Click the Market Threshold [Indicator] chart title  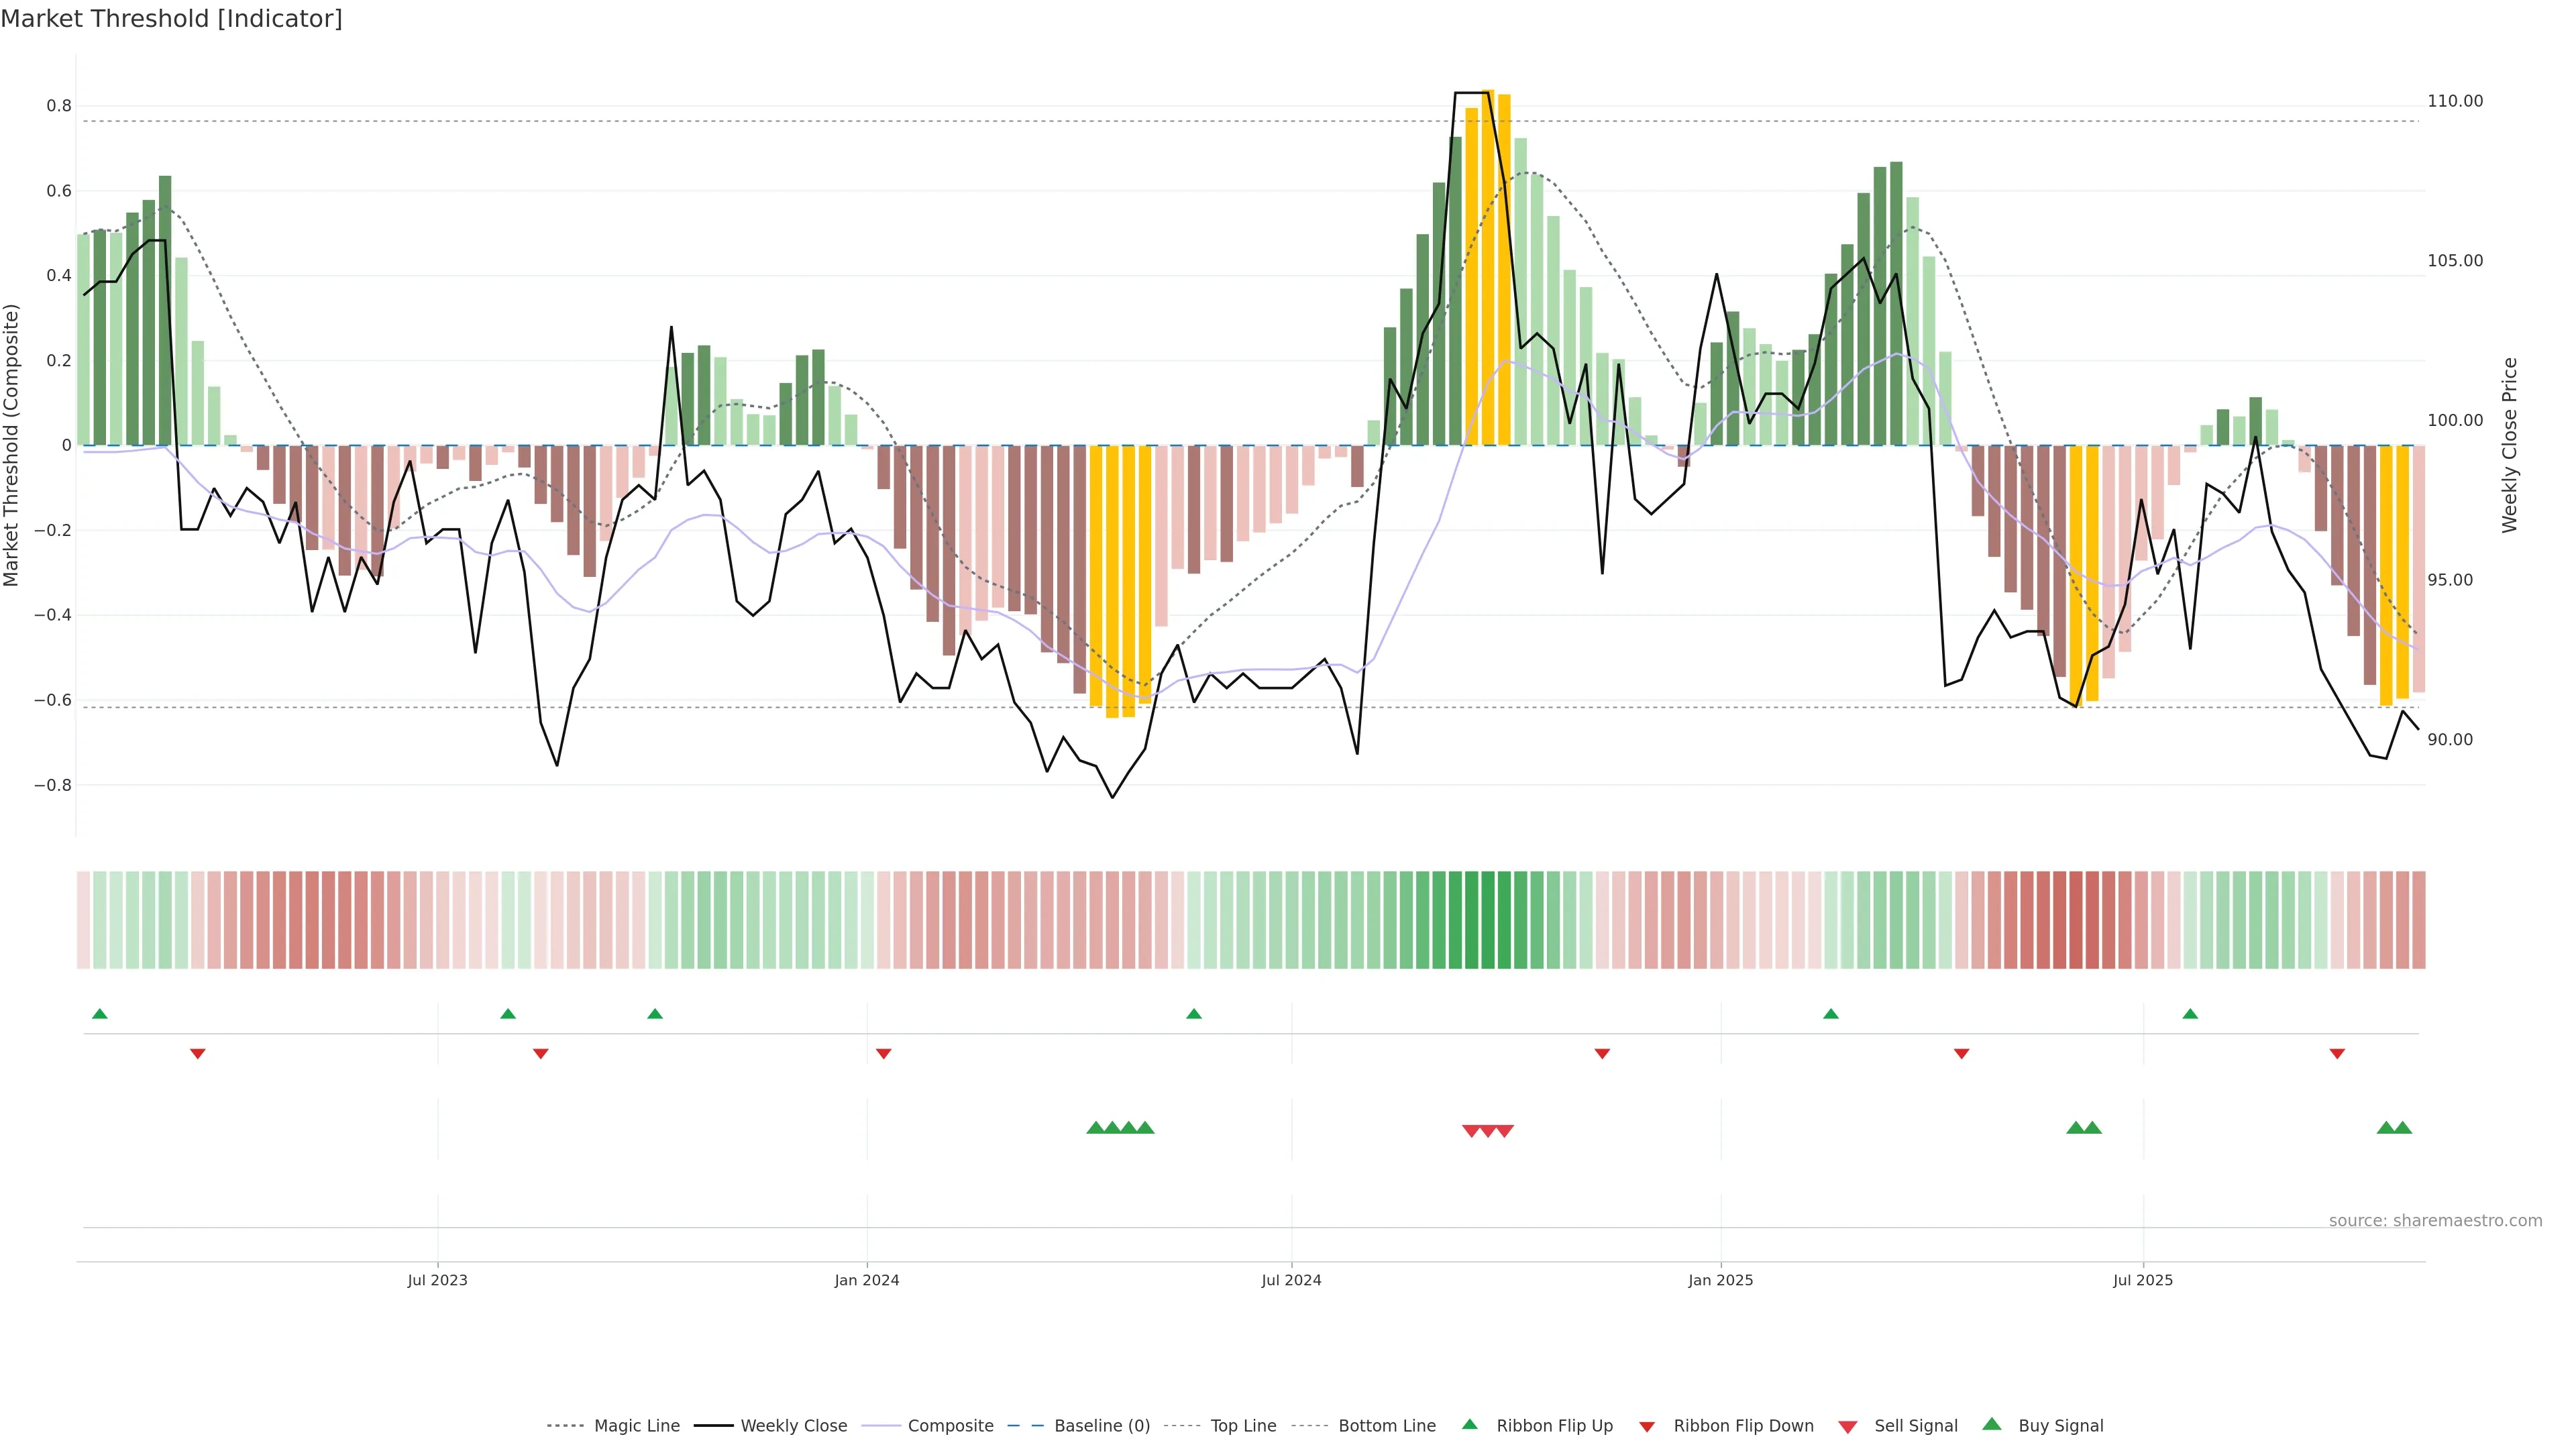click(x=171, y=19)
